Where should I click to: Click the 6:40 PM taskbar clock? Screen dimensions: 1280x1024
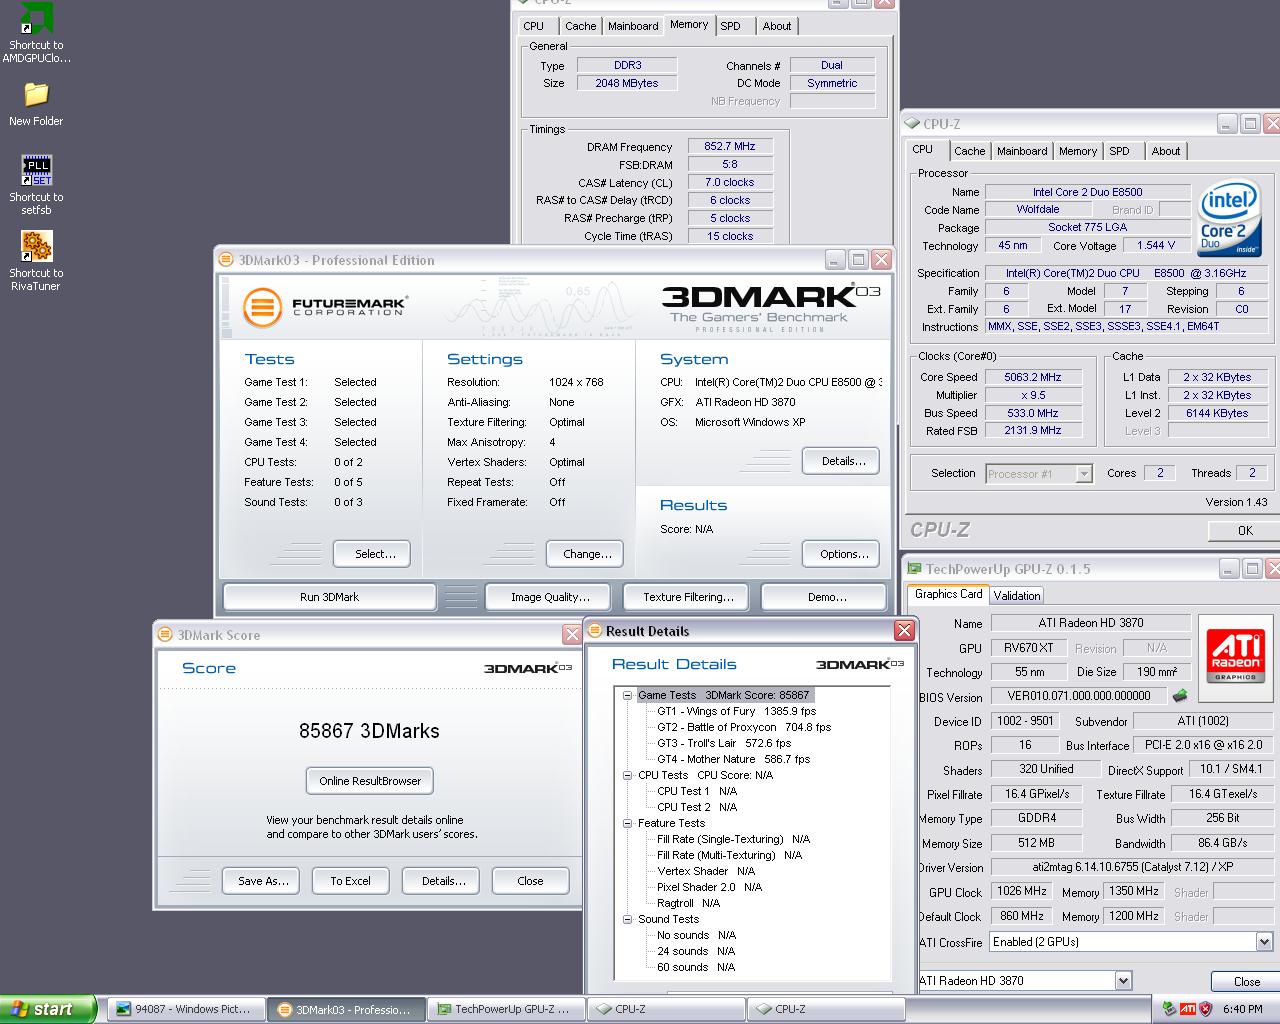[1242, 1009]
